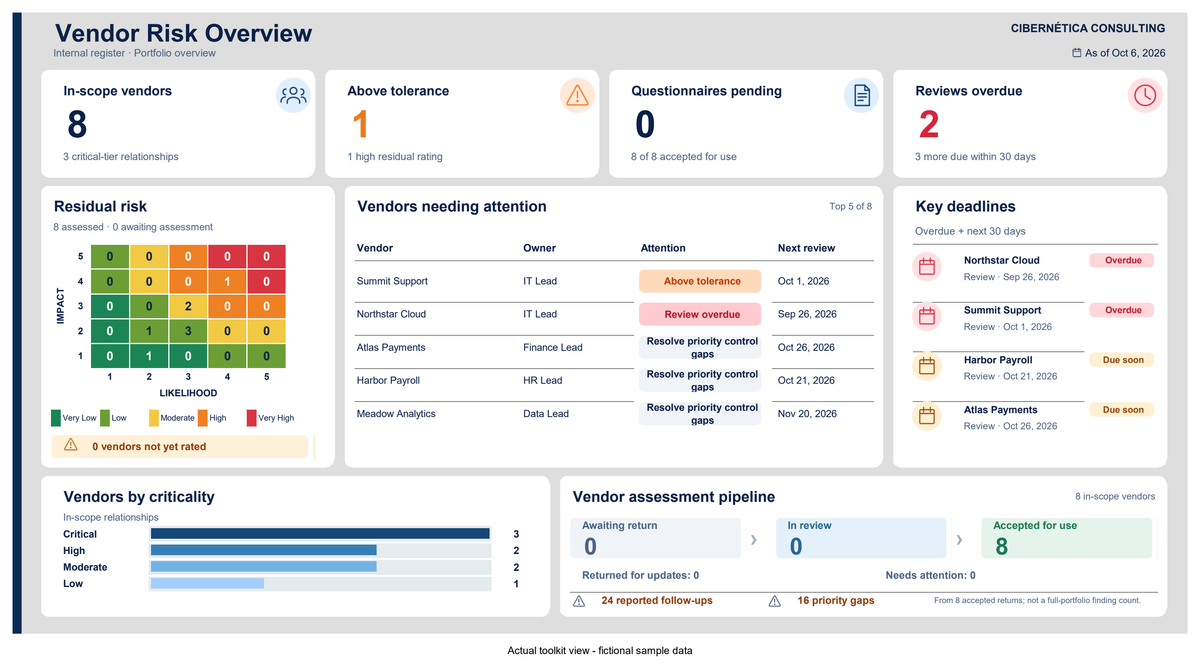Click the document icon on Questionnaires pending card
Screen dimensions: 1200x669
(x=861, y=96)
